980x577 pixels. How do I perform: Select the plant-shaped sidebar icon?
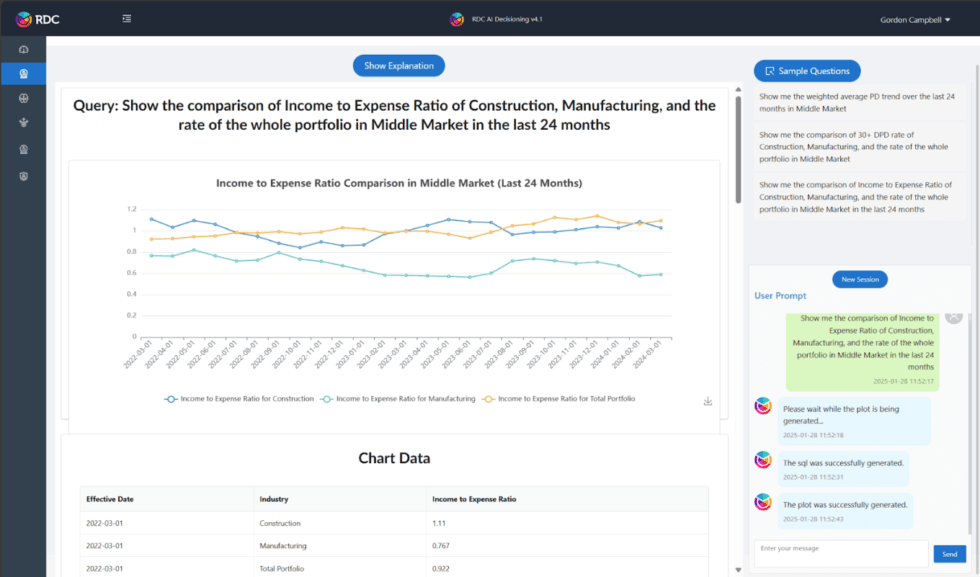click(23, 122)
